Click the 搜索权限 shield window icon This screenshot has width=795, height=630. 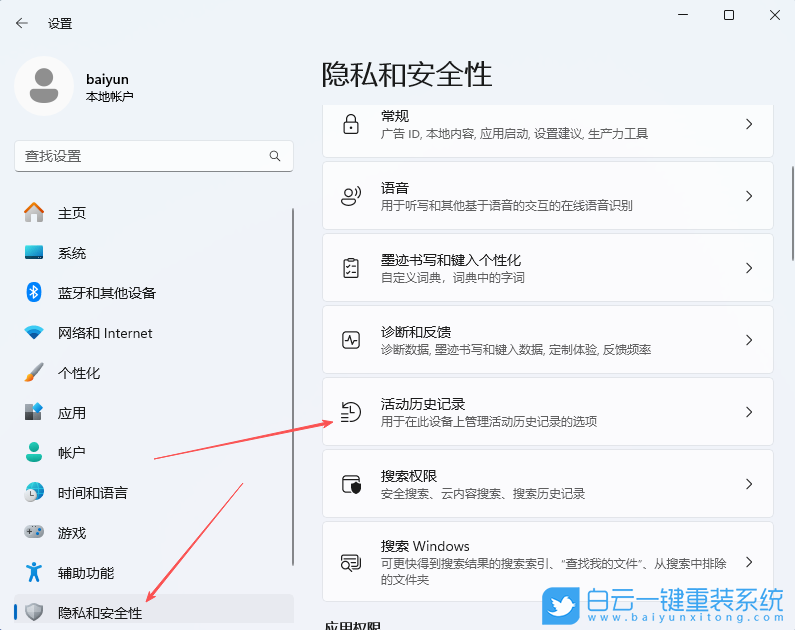click(351, 484)
